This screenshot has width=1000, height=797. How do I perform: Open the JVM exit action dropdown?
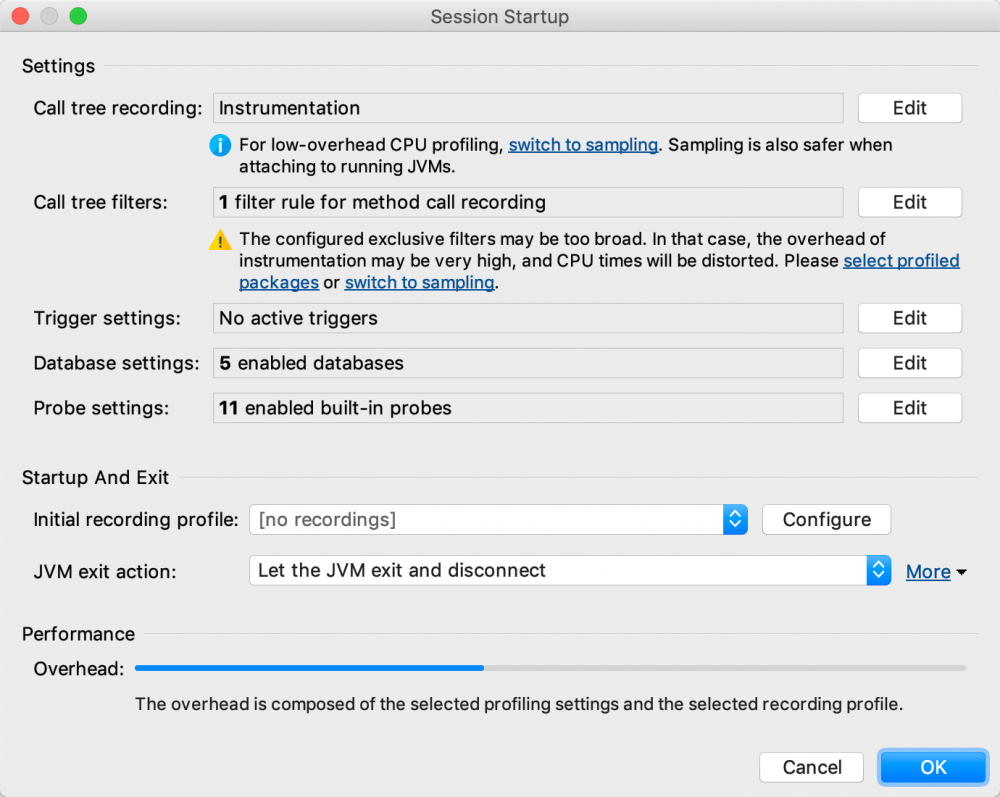(879, 570)
